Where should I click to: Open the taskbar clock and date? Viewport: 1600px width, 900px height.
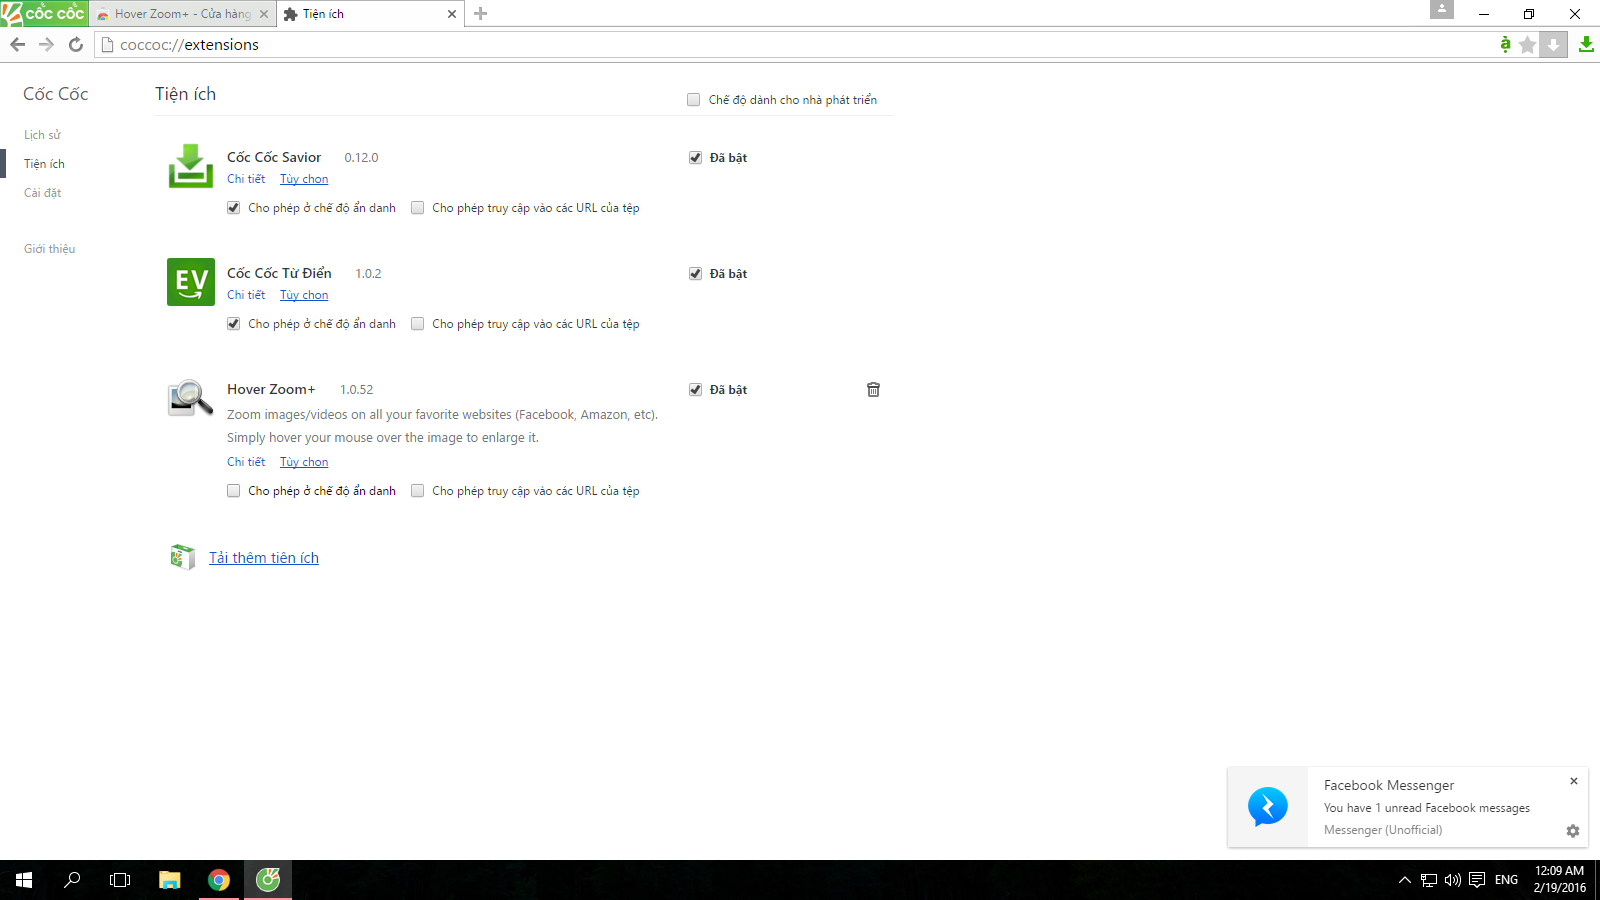coord(1559,880)
